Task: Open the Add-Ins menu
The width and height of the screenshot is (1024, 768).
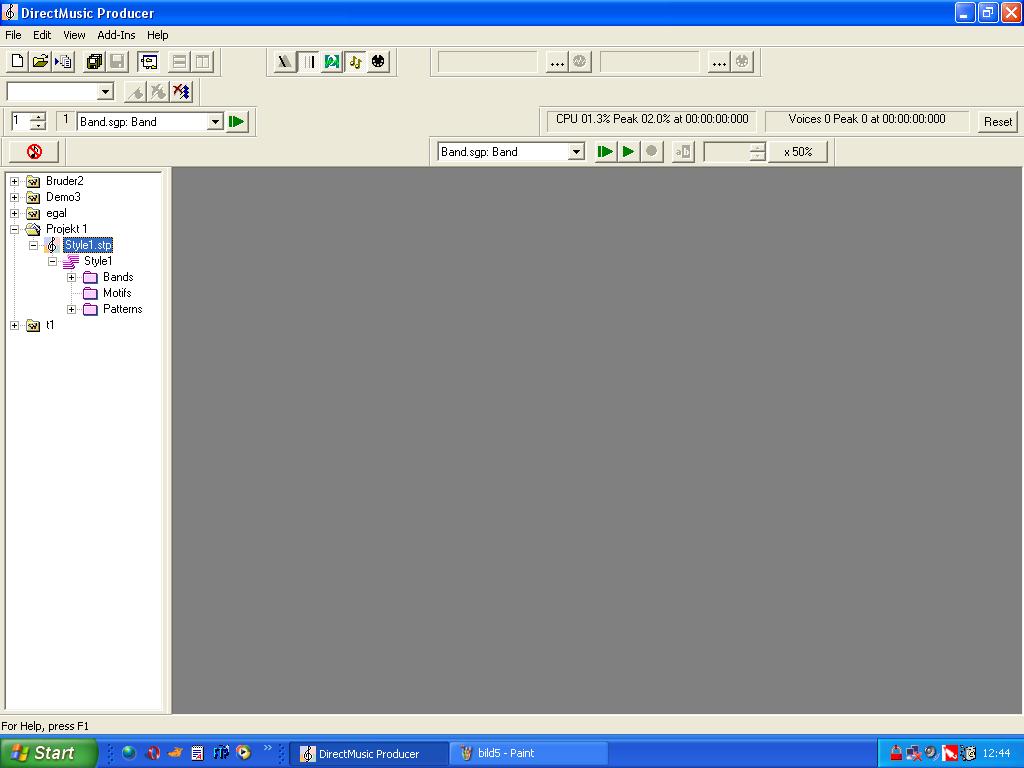Action: point(116,35)
